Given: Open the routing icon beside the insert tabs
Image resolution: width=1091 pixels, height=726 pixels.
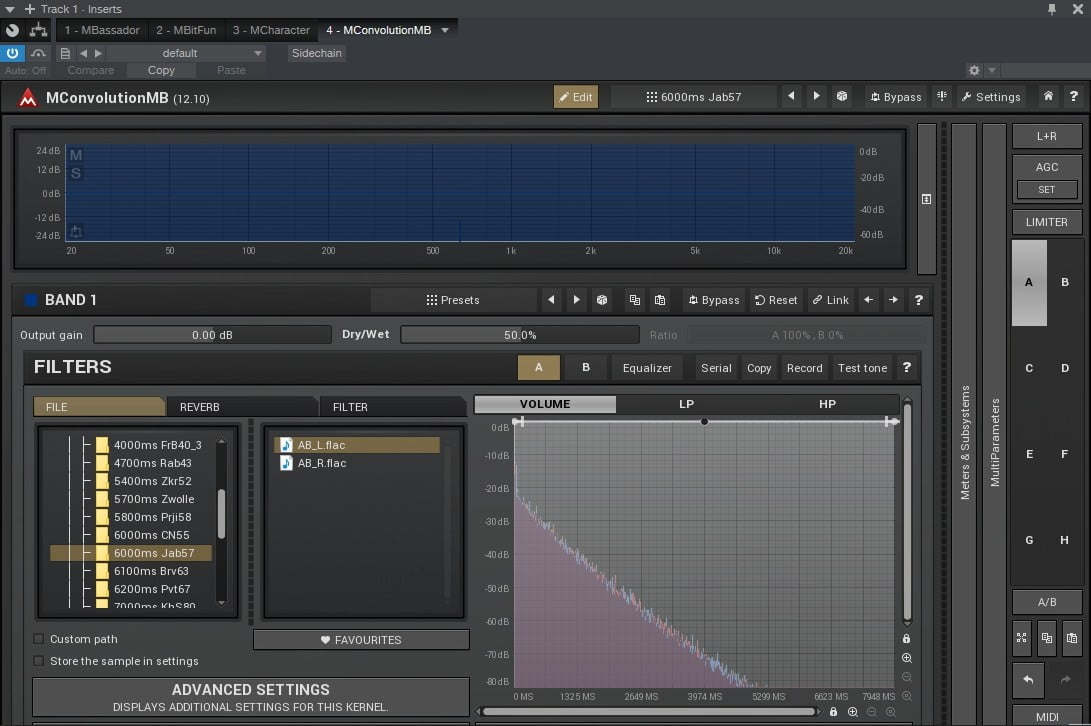Looking at the screenshot, I should pos(38,30).
